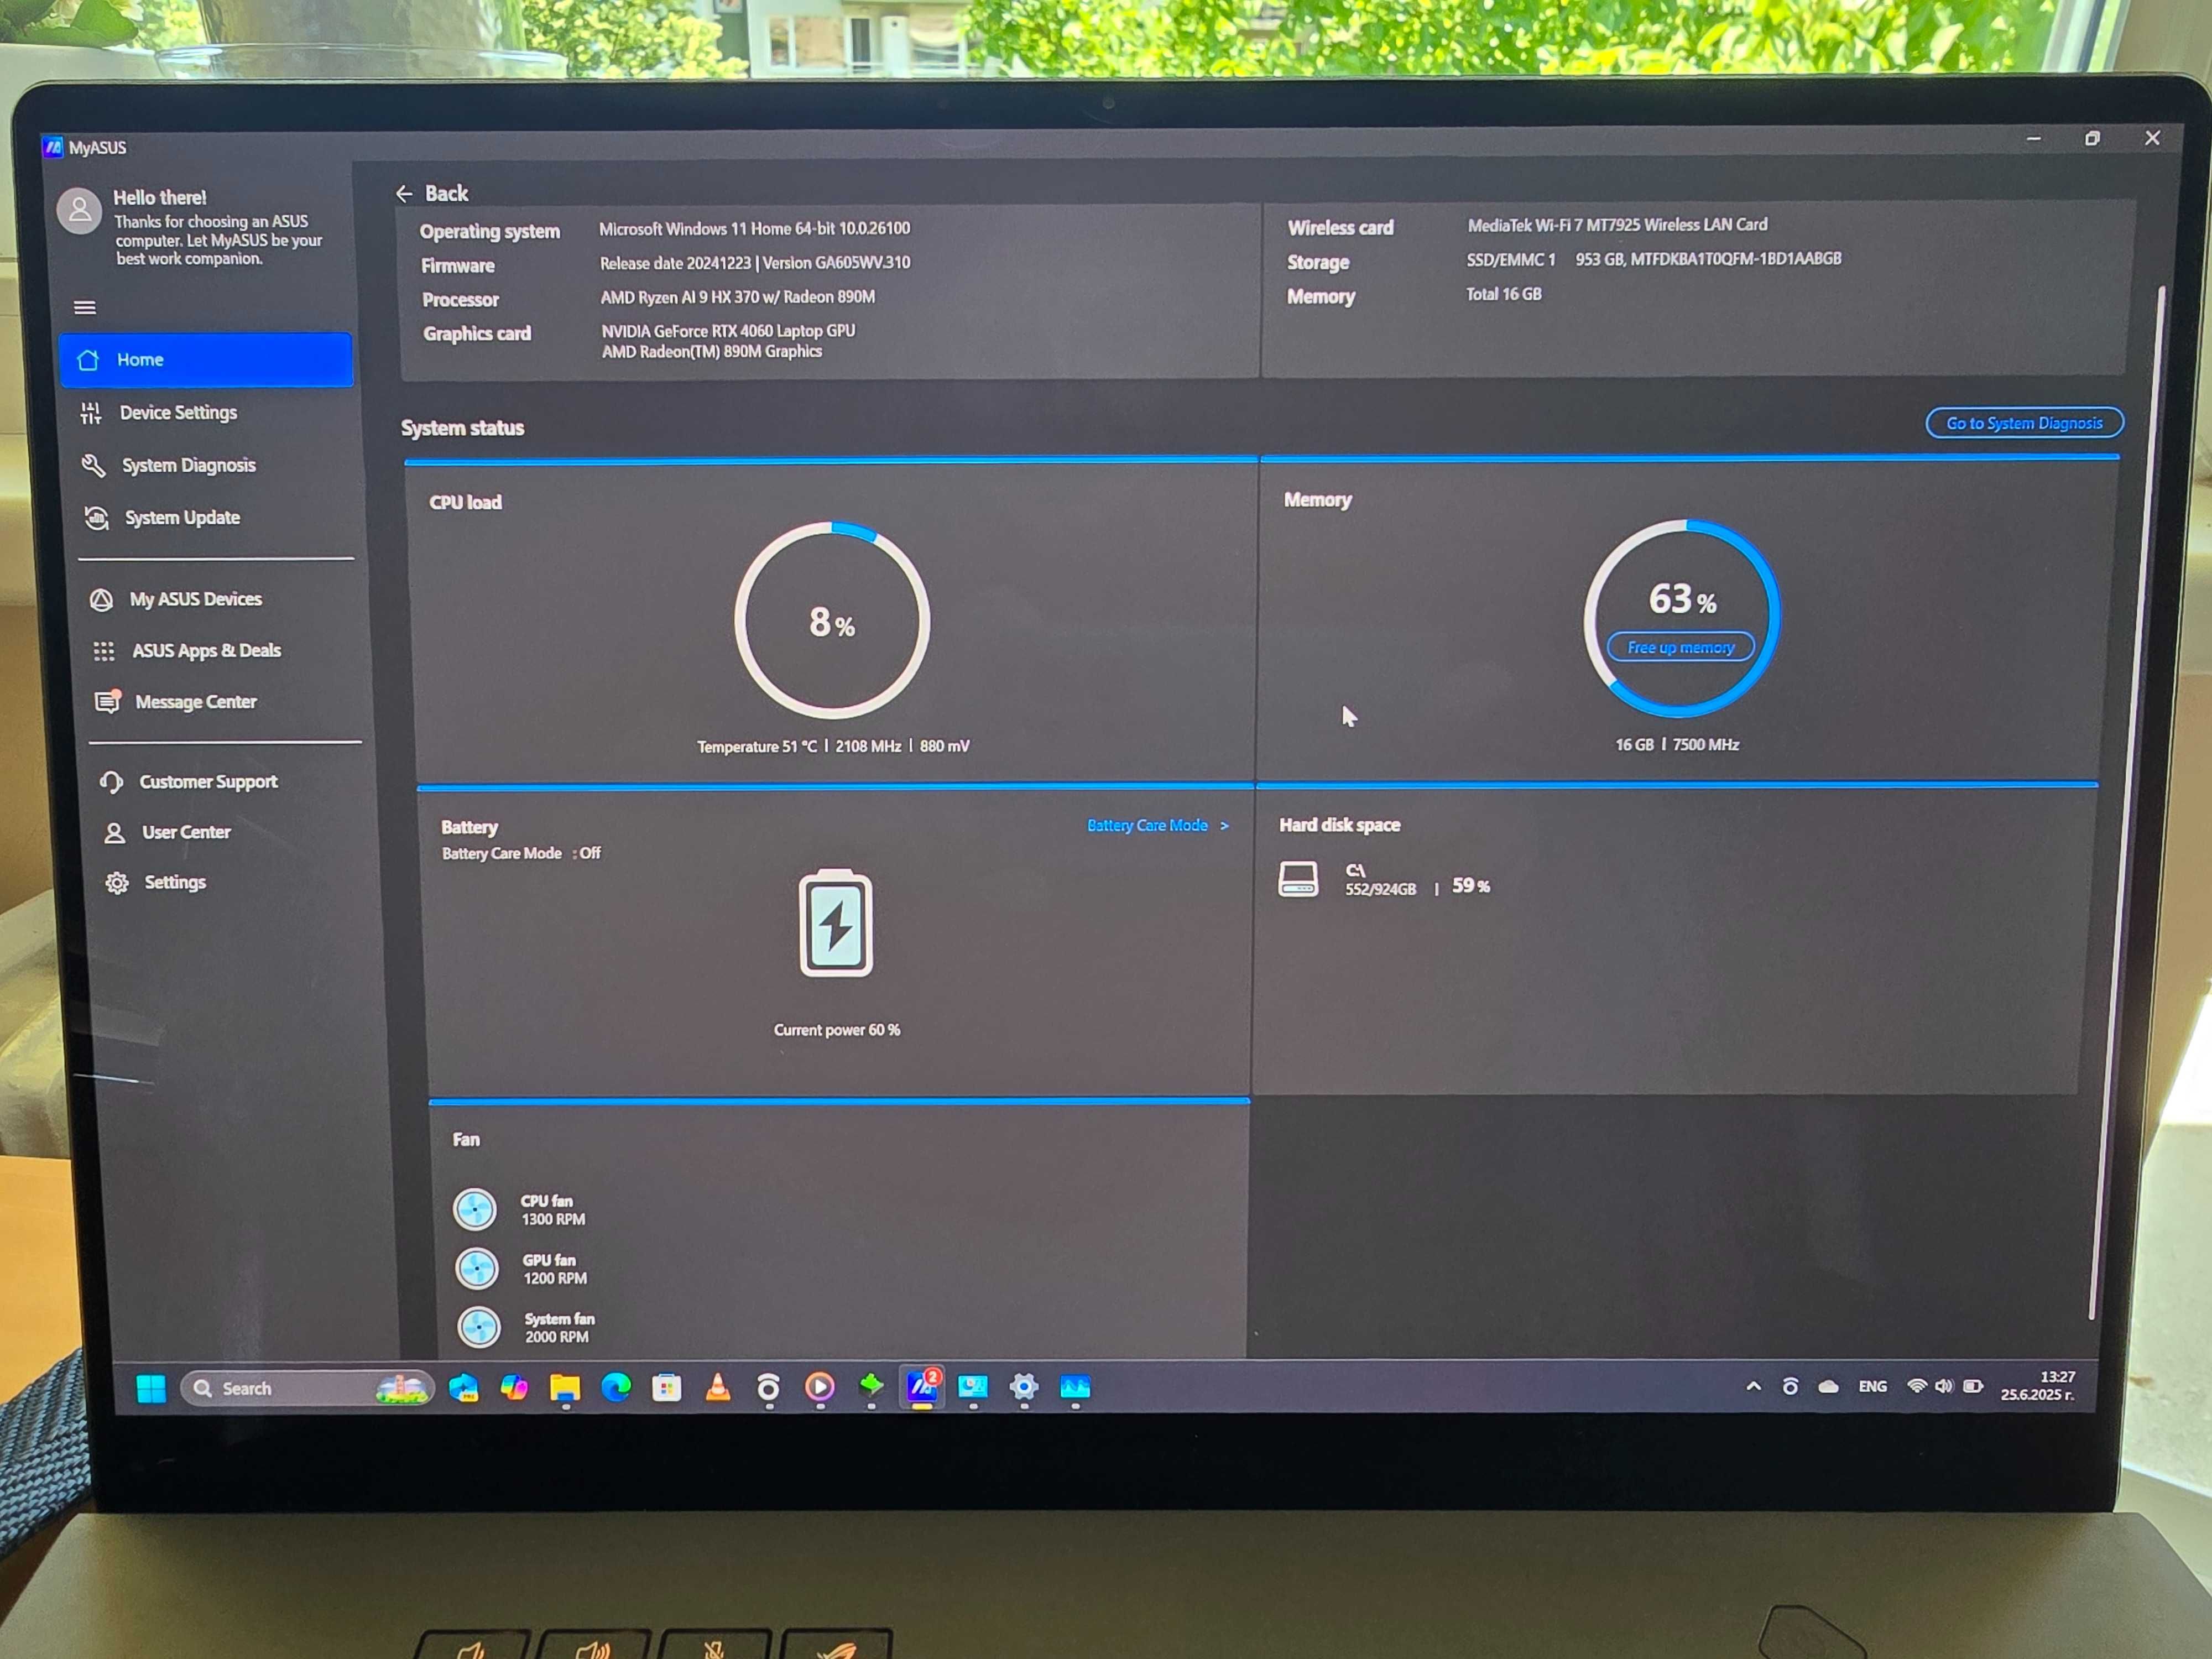Click the CPU load 8% gauge
2212x1659 pixels.
tap(832, 620)
